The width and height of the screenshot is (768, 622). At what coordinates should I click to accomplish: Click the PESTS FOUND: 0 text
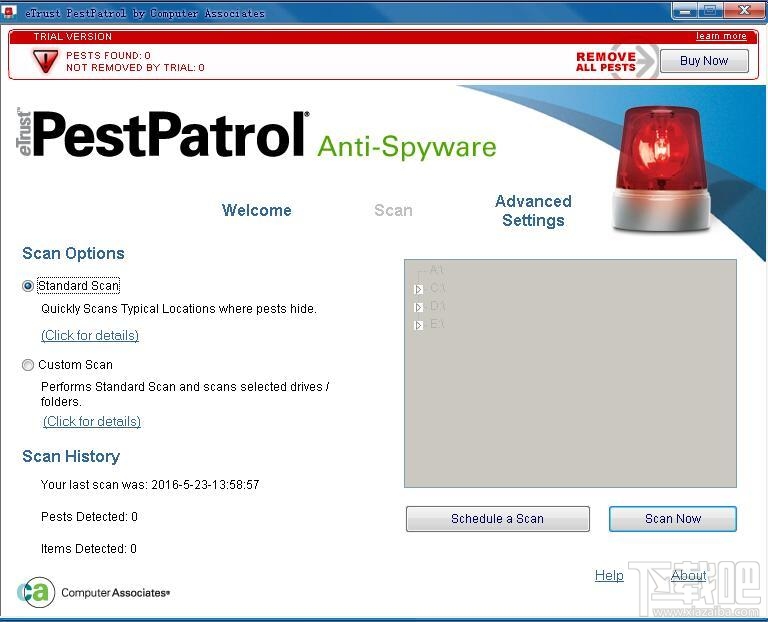point(108,55)
